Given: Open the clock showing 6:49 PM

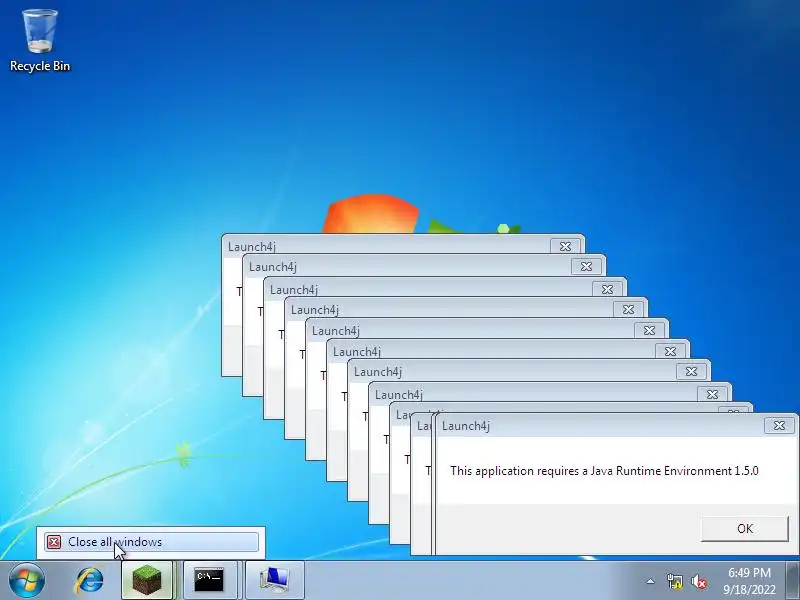Looking at the screenshot, I should (749, 581).
